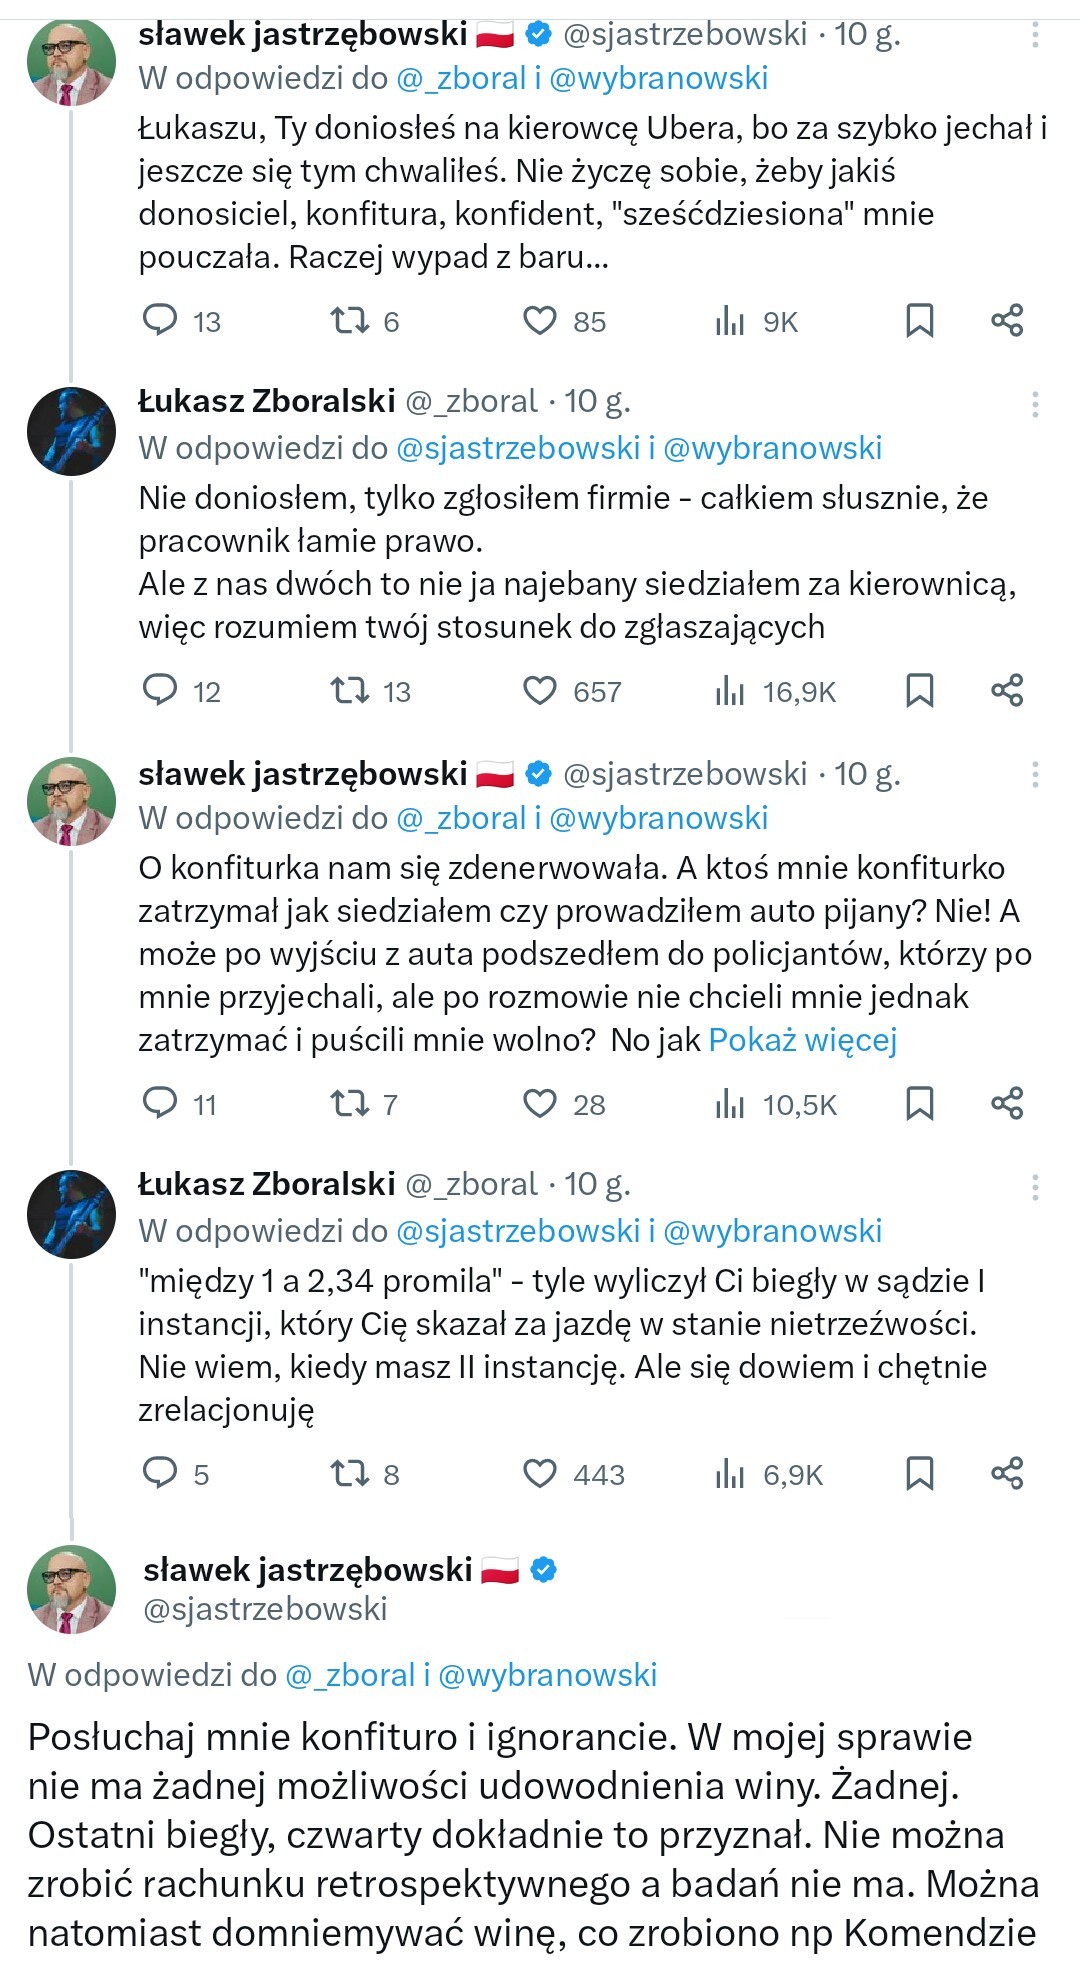Bookmark the tweet with 16,9K views

tap(919, 690)
